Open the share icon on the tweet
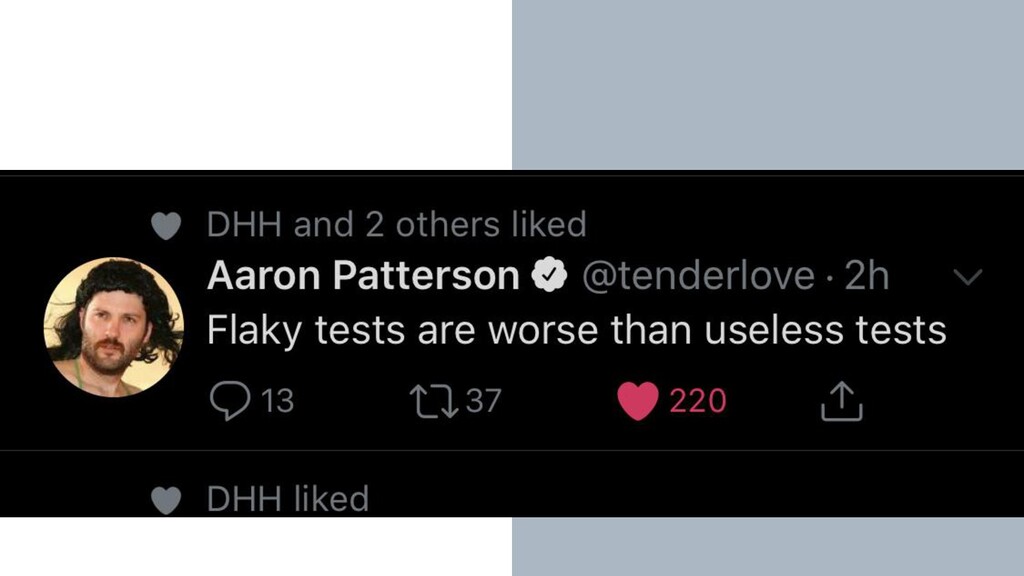 tap(841, 401)
